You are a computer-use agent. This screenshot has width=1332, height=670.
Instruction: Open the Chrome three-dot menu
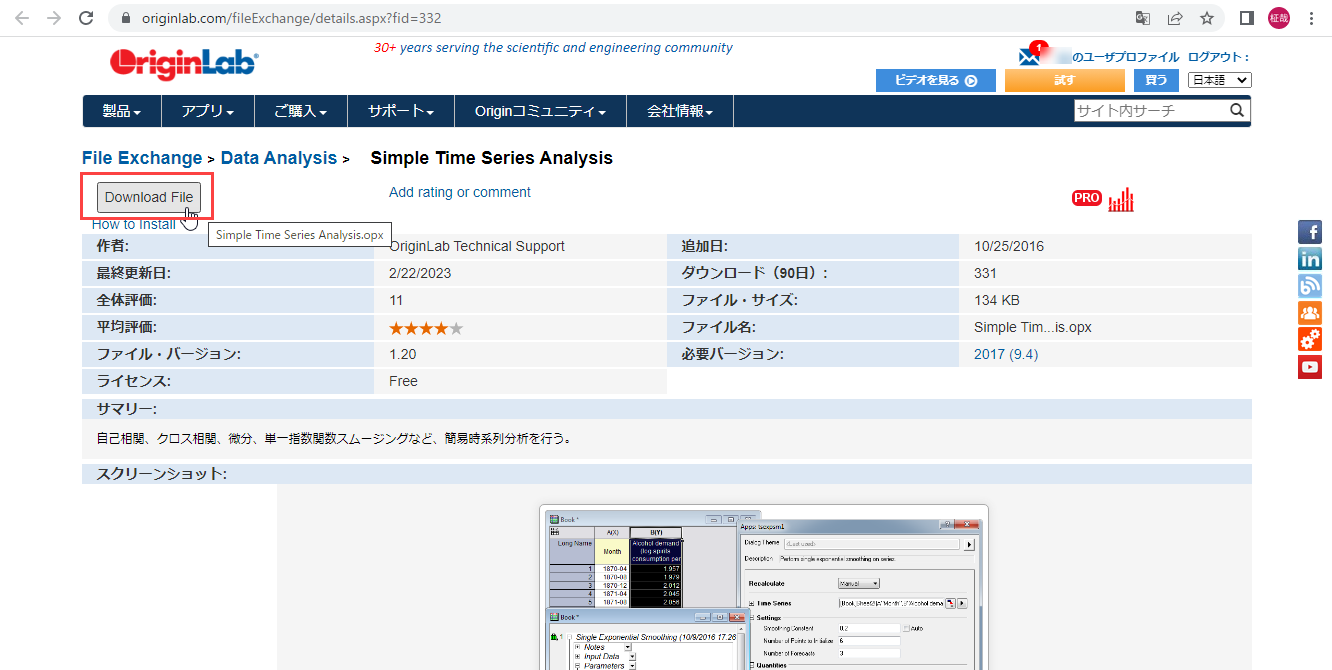tap(1312, 18)
